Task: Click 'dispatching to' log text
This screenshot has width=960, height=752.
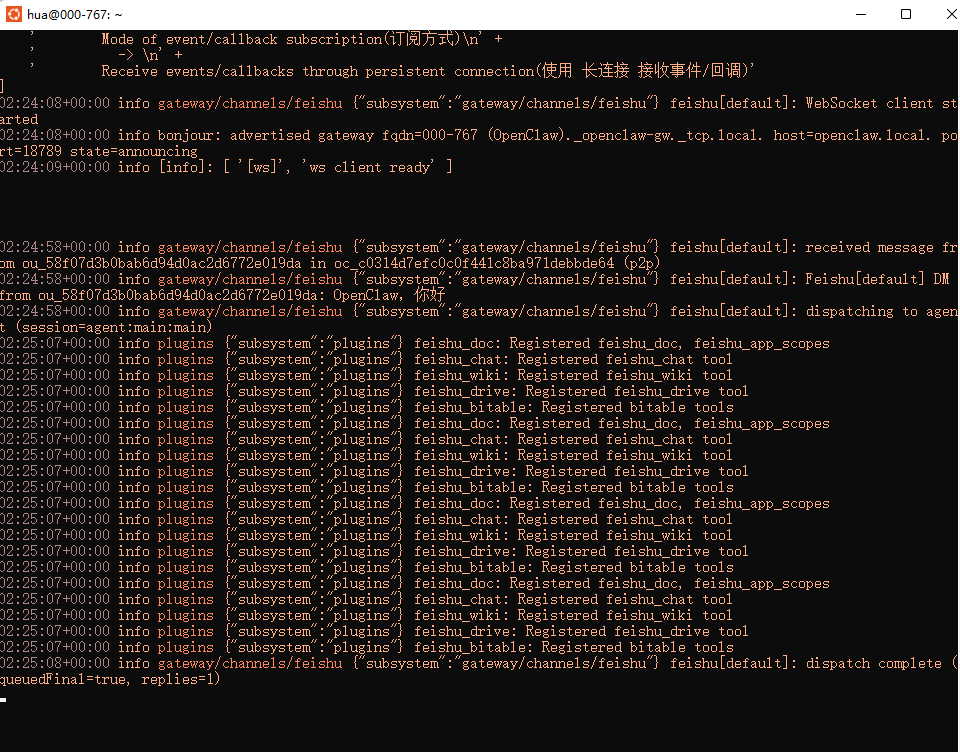Action: (861, 311)
